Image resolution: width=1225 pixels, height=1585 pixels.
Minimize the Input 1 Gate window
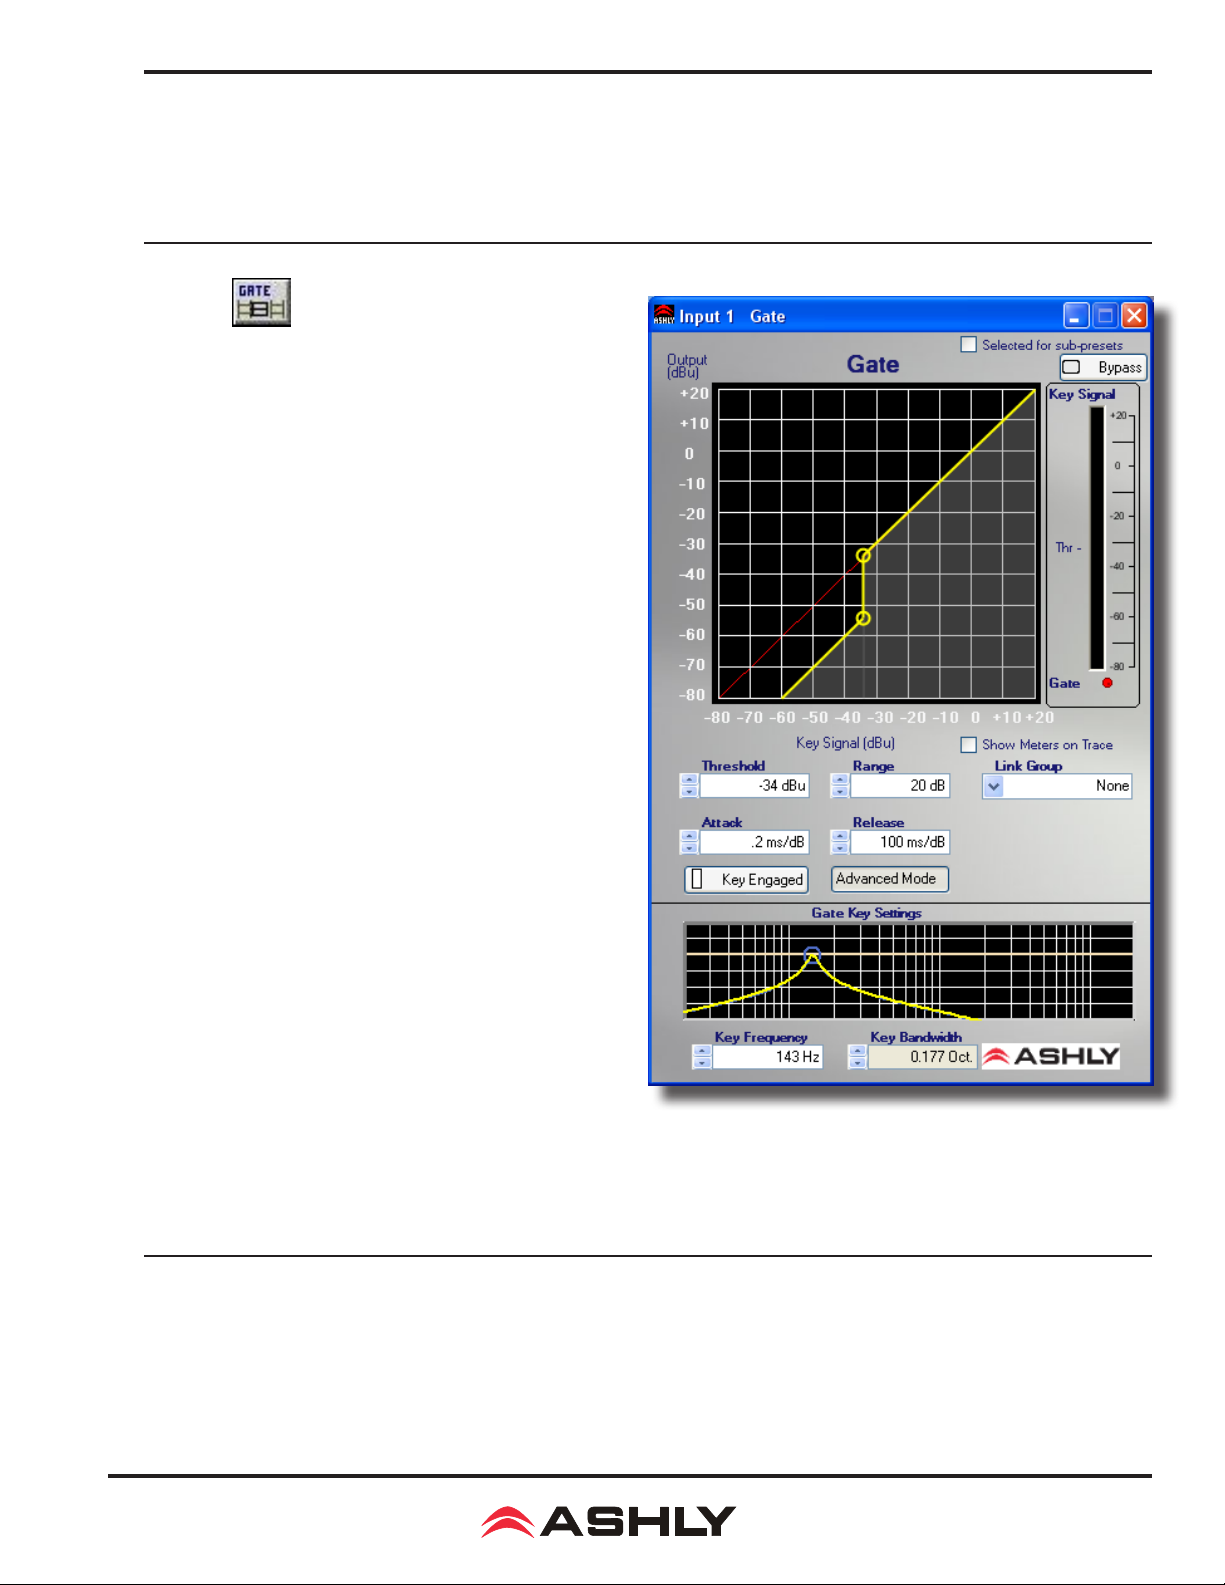(1076, 316)
